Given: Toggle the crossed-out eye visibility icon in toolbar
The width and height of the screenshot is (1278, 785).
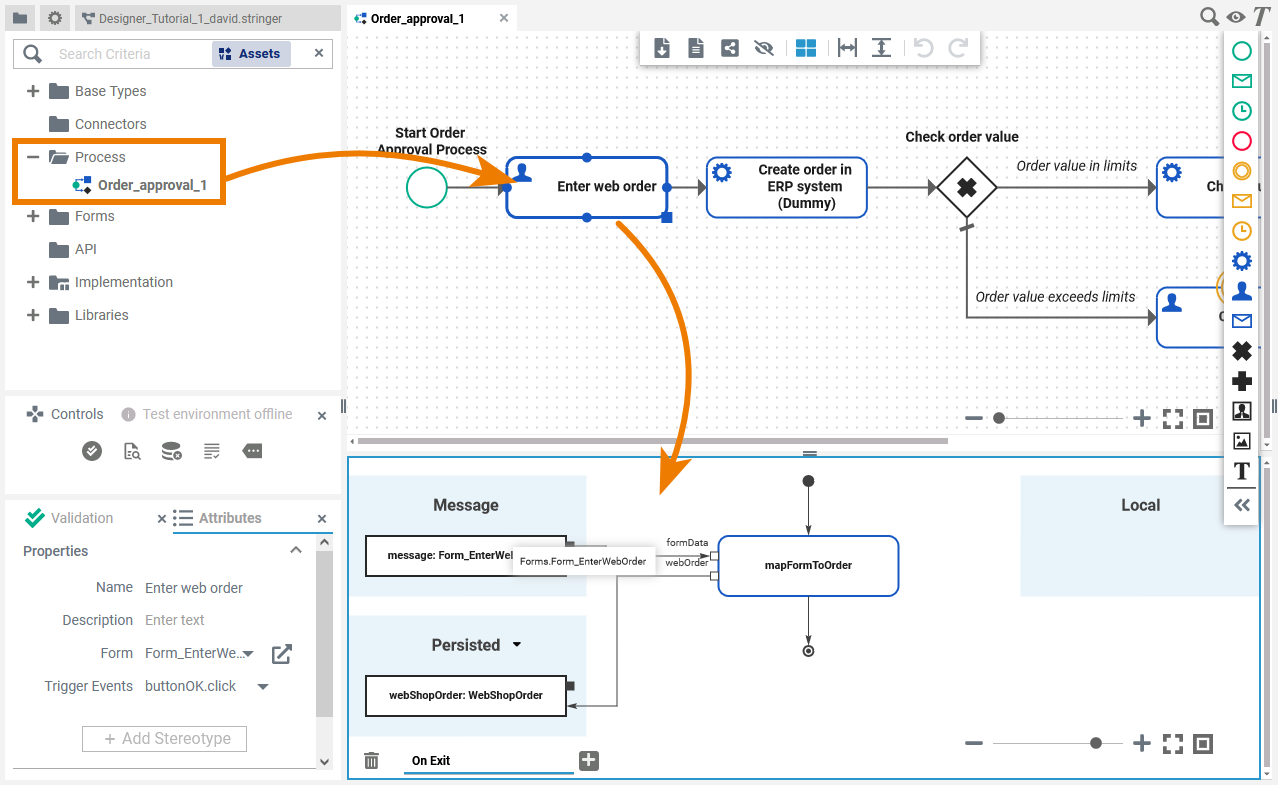Looking at the screenshot, I should click(764, 48).
